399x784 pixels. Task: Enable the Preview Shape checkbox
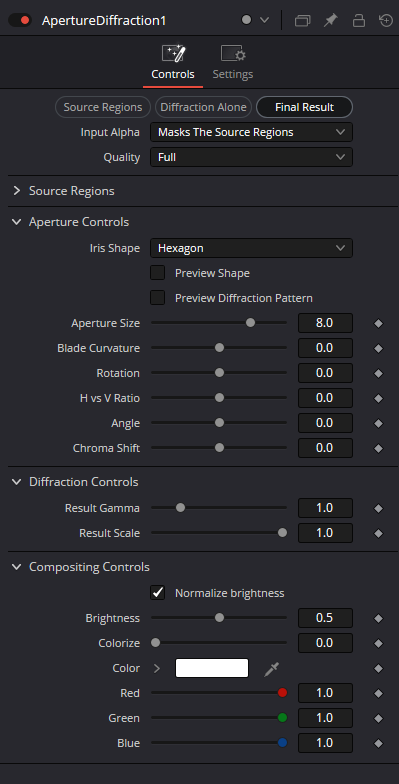coord(158,273)
